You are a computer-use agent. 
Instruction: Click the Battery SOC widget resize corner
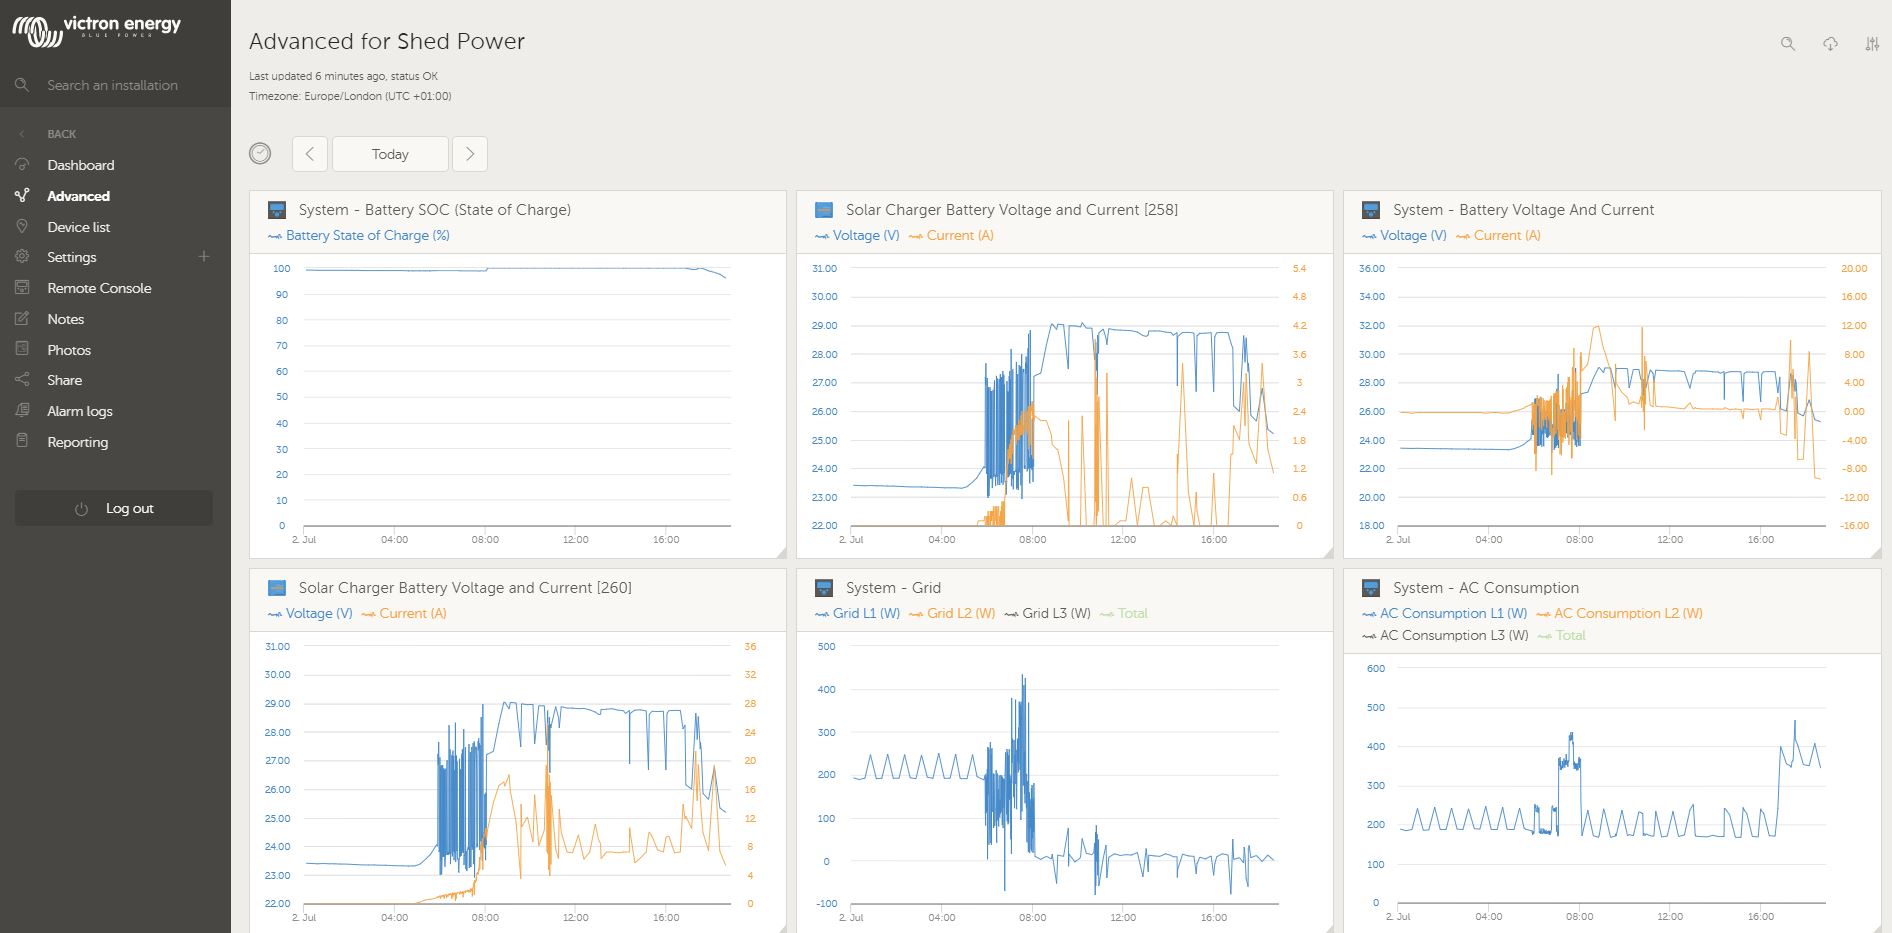[x=781, y=553]
